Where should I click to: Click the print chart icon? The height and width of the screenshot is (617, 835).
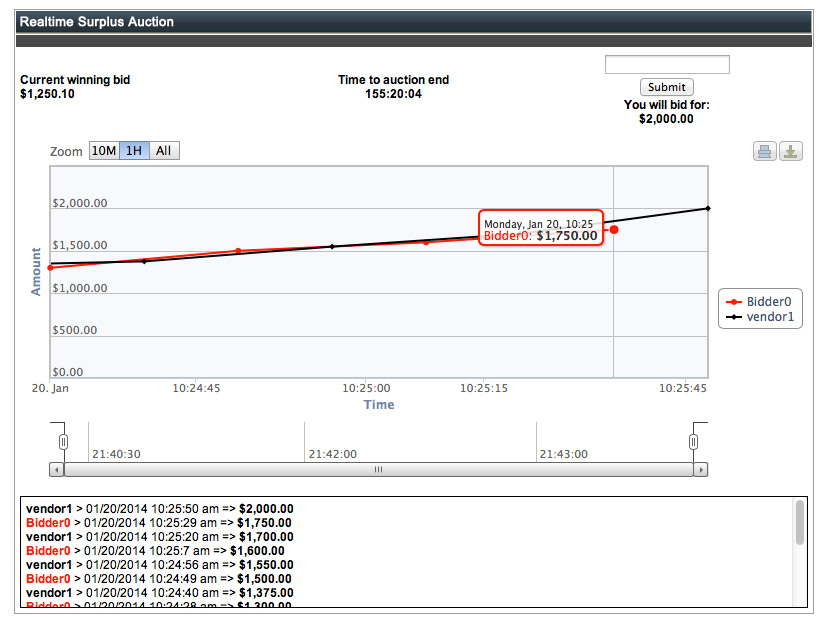765,152
